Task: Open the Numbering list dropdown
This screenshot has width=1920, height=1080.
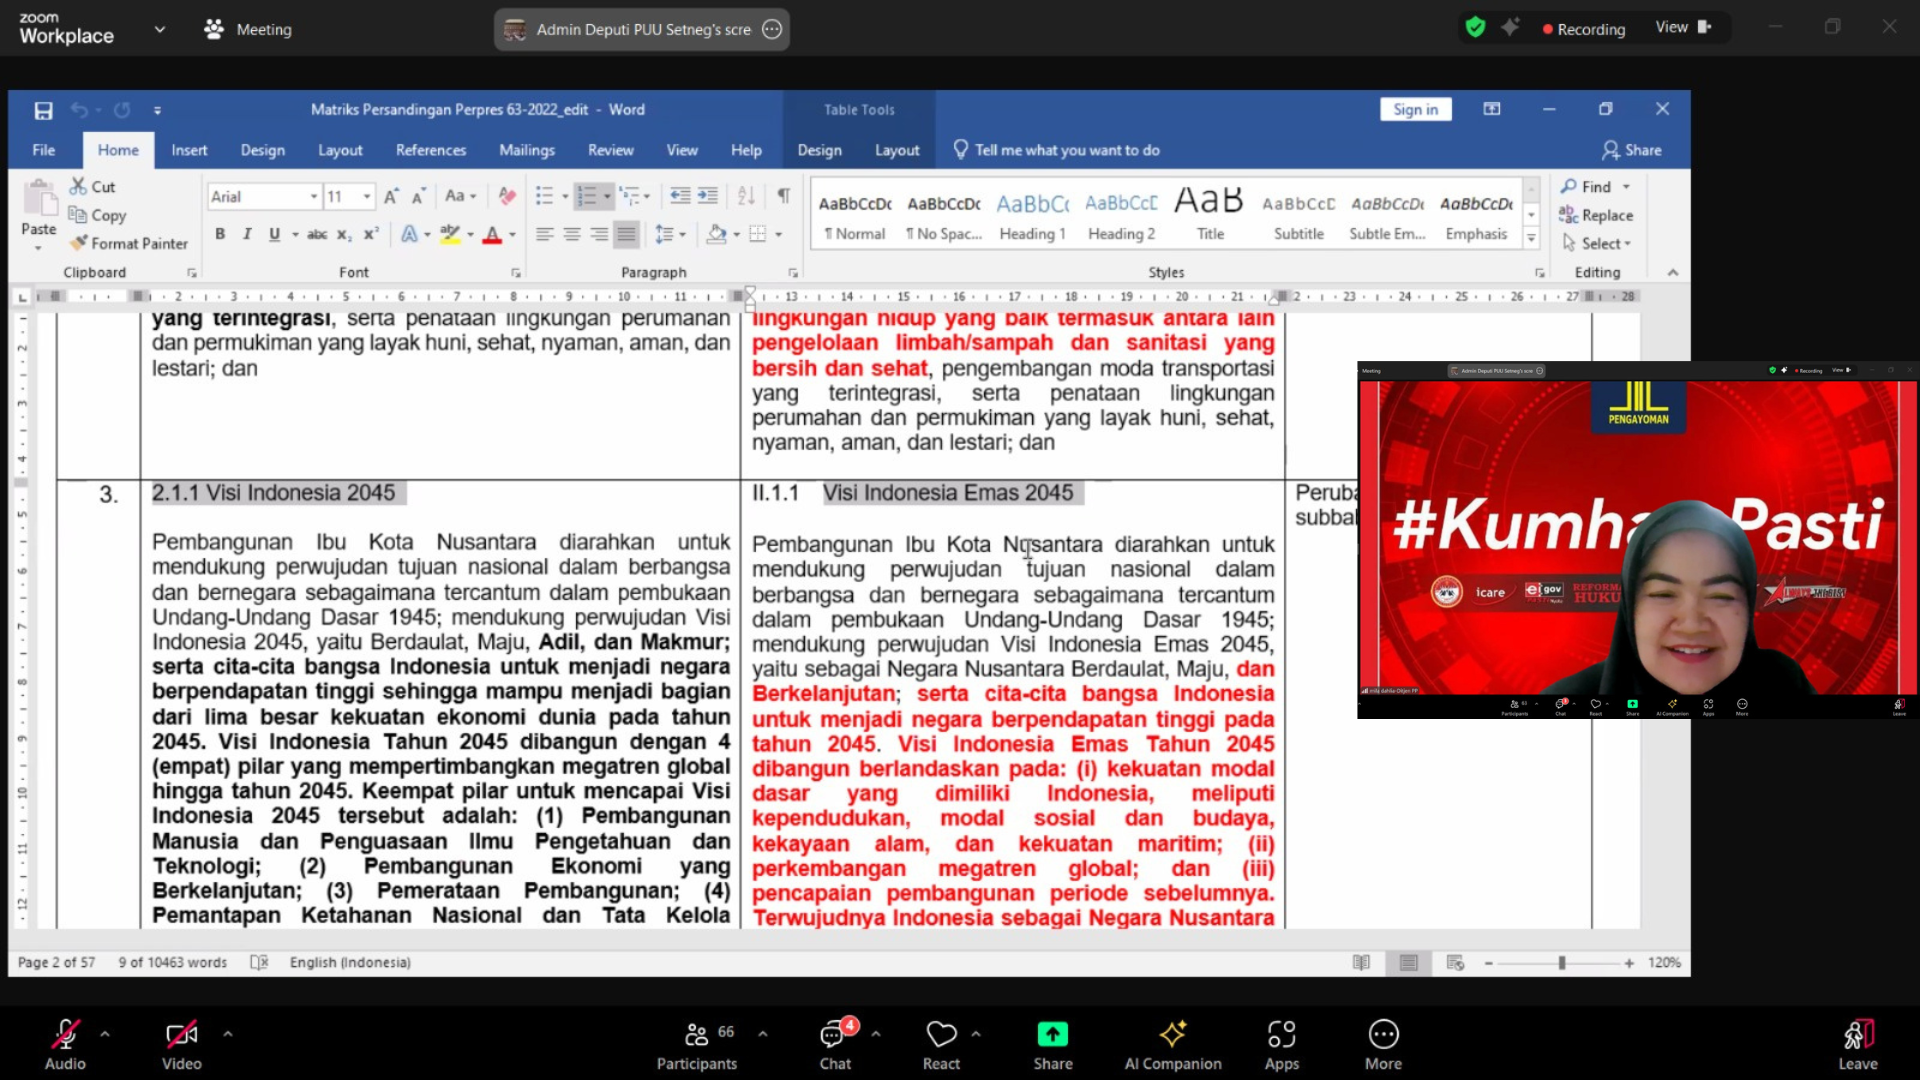Action: point(607,196)
